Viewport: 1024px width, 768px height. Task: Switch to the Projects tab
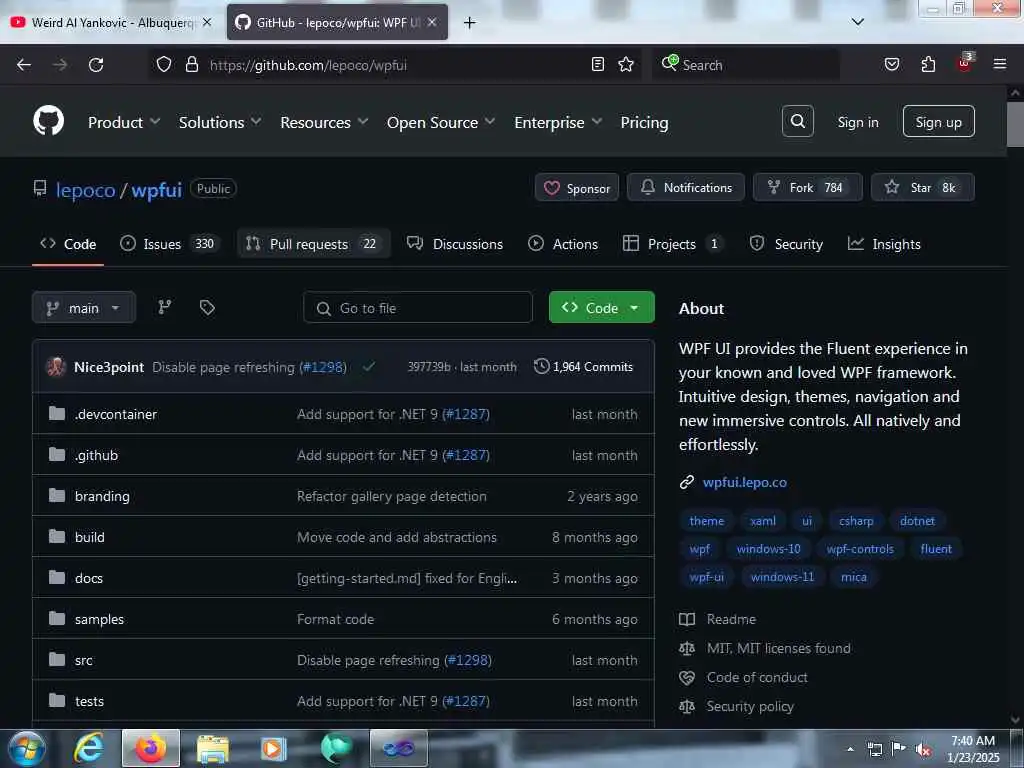(673, 244)
